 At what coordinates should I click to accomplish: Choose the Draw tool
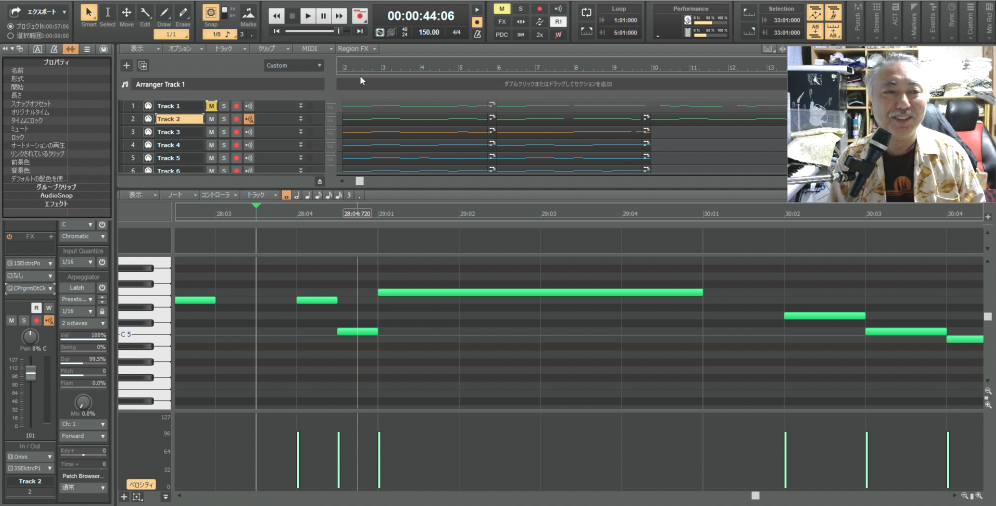click(x=163, y=14)
